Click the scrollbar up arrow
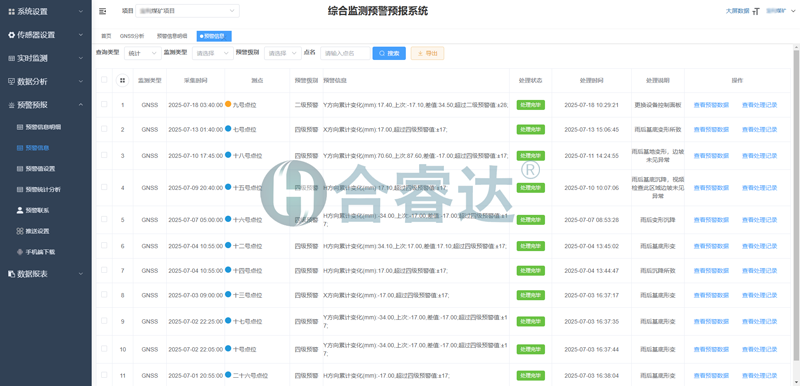 point(796,47)
